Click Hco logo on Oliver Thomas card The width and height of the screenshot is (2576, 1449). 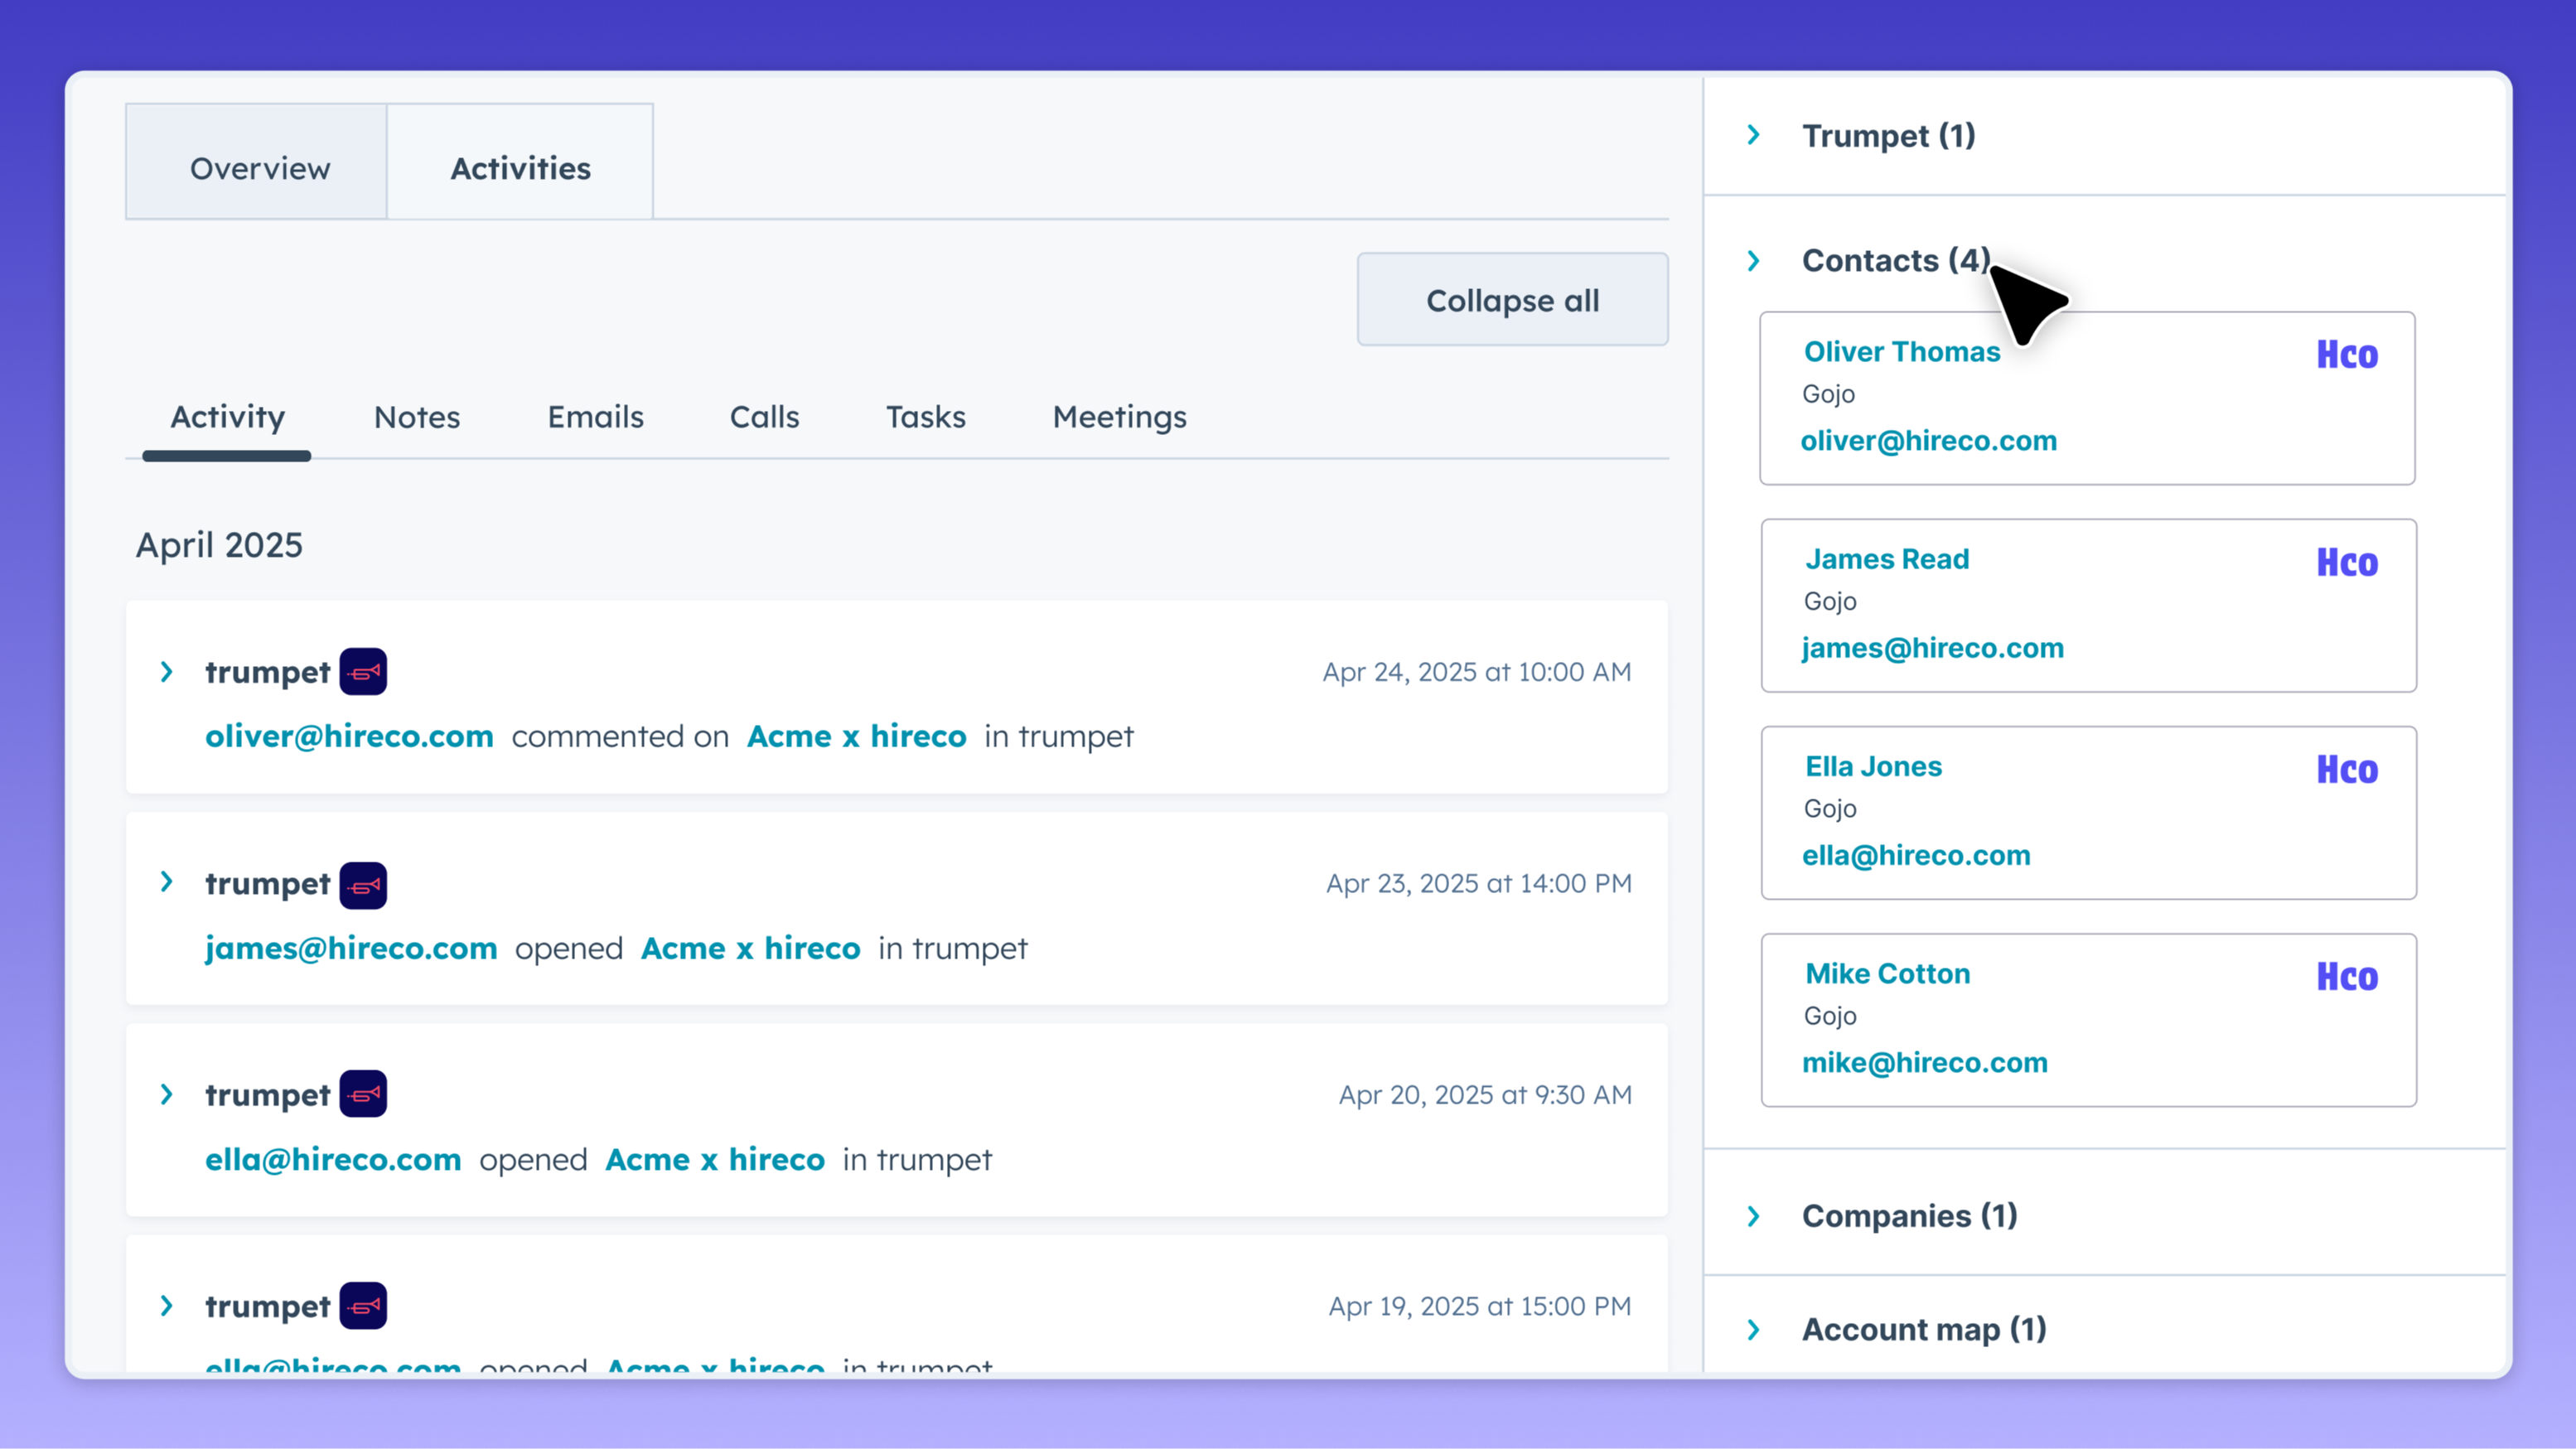[2347, 355]
